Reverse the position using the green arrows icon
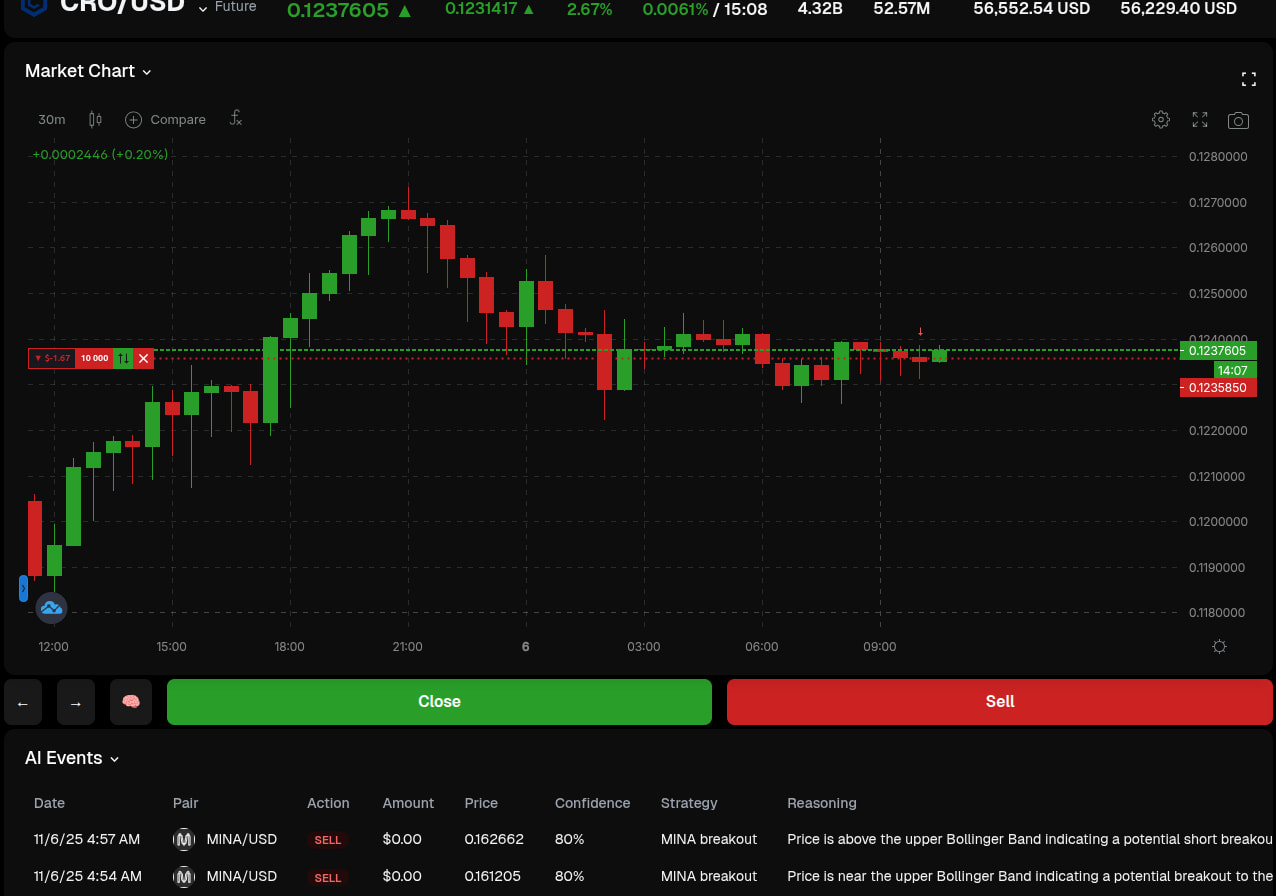Viewport: 1276px width, 896px height. 121,358
